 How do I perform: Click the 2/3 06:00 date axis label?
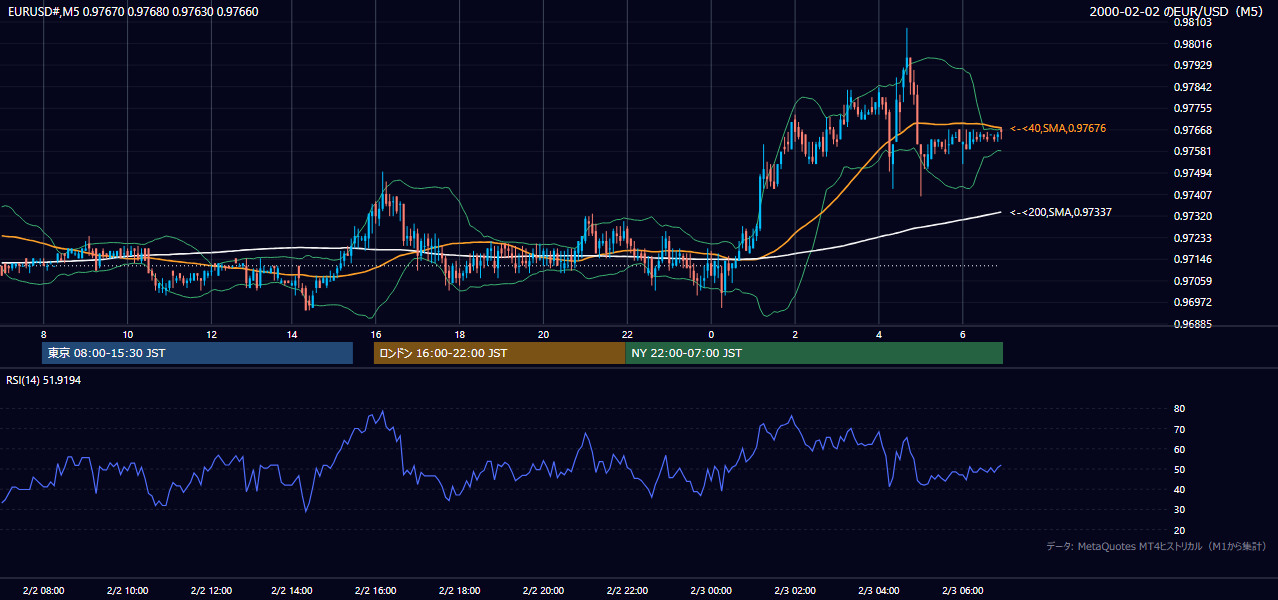point(962,590)
